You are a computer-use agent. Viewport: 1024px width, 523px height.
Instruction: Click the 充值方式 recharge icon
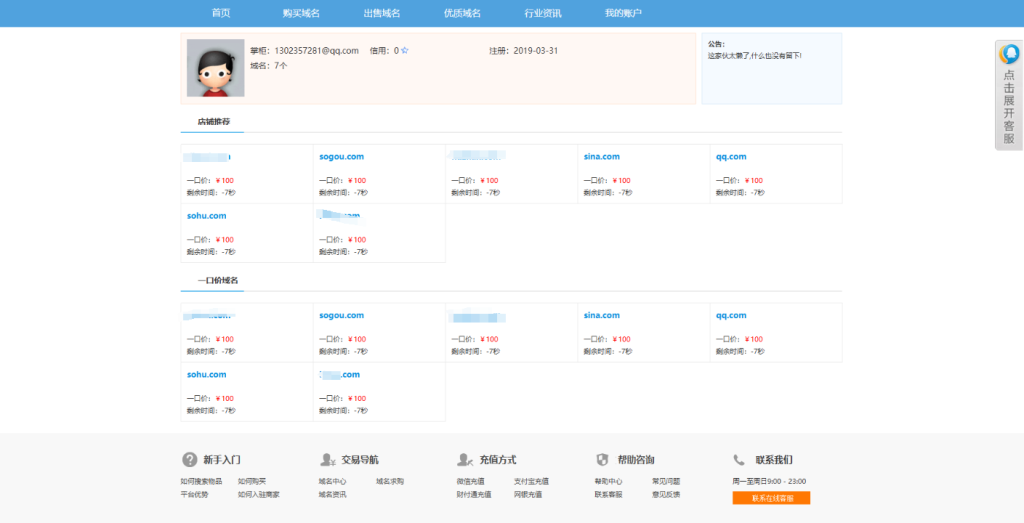(x=464, y=460)
